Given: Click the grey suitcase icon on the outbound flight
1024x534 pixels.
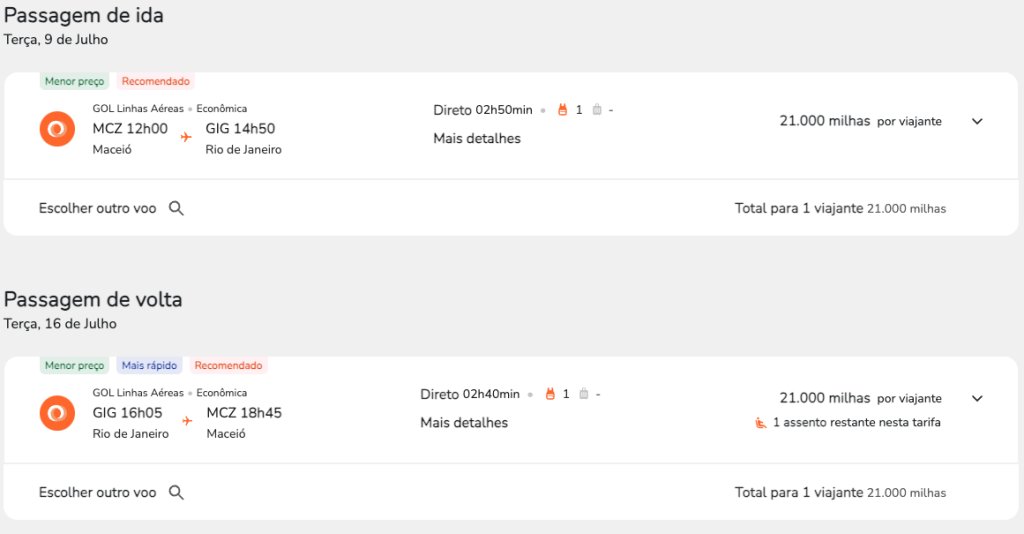Looking at the screenshot, I should [x=597, y=110].
